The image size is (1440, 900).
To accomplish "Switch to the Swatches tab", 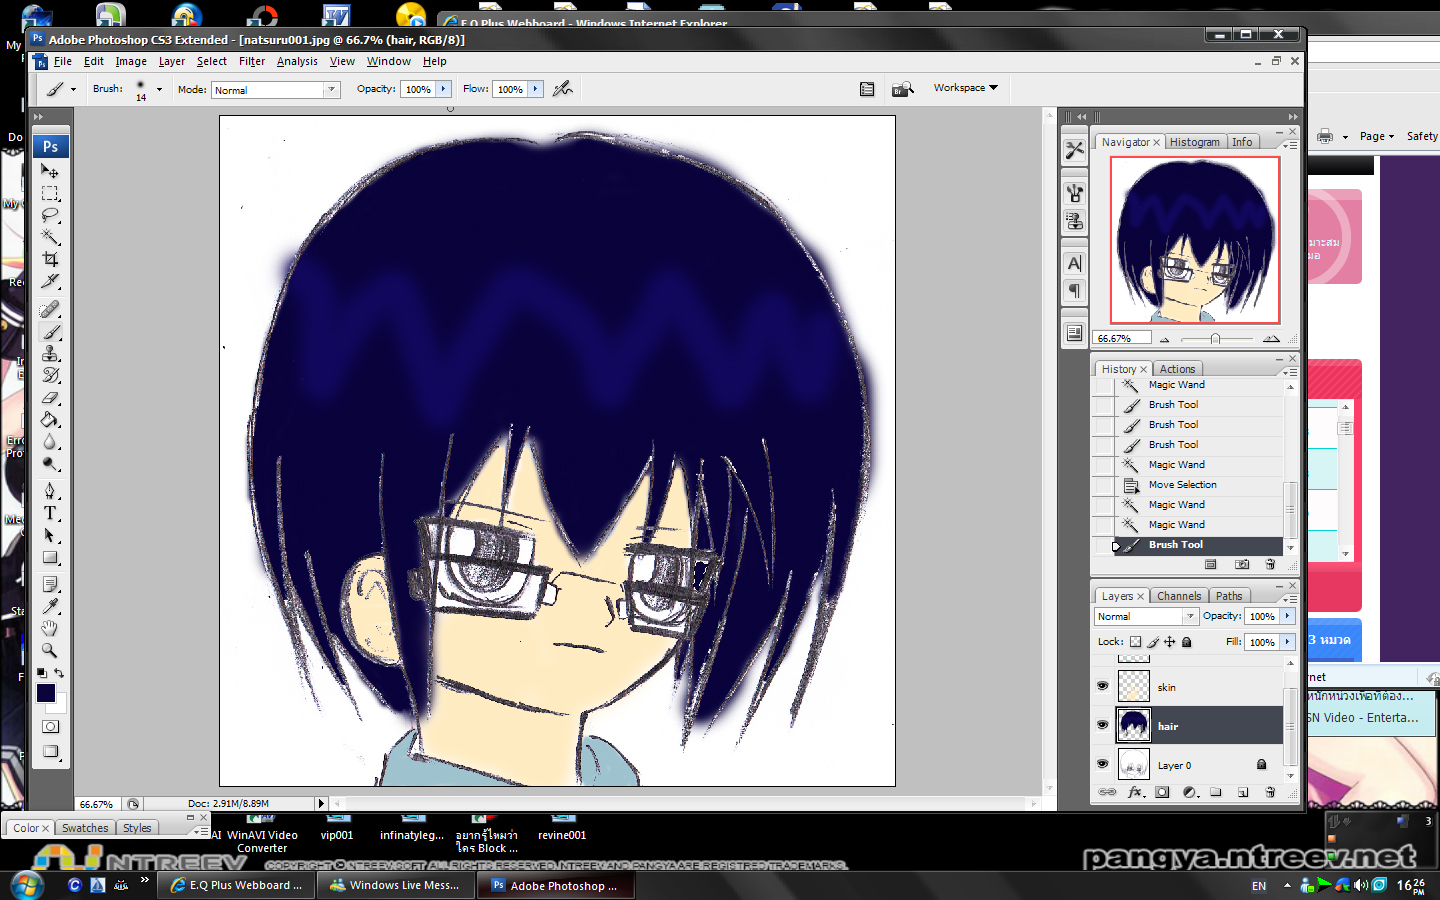I will tap(85, 828).
